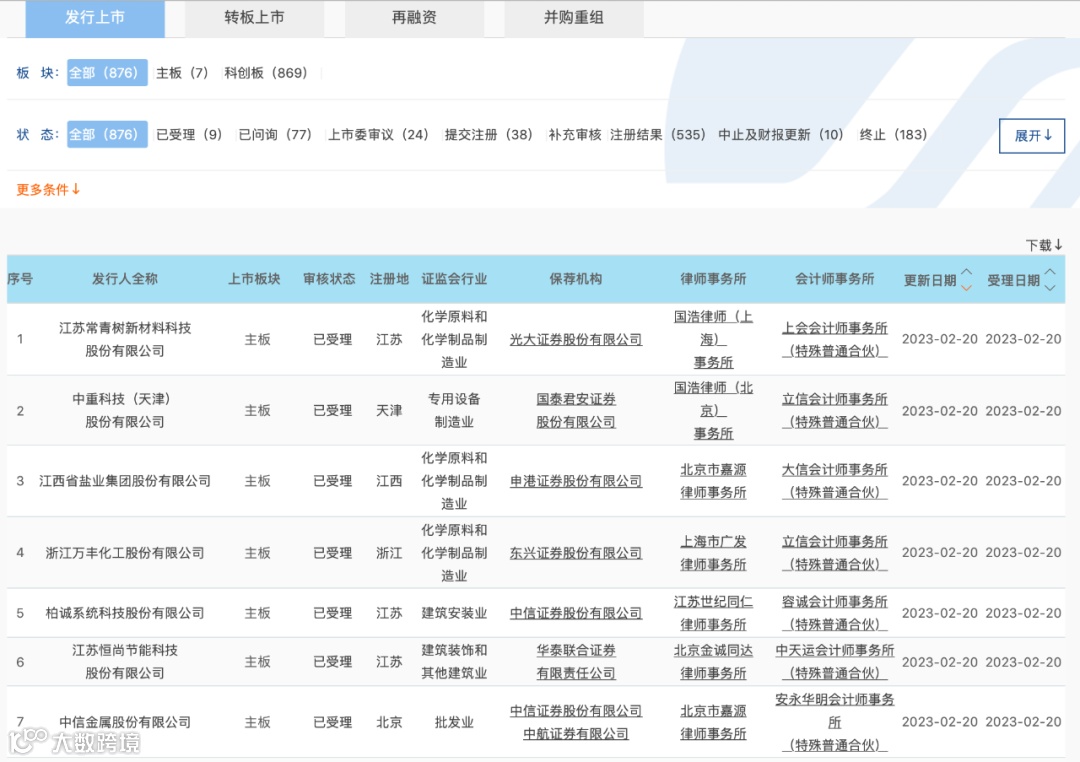Open 申港证券股份有限公司 sponsor link
Screen dimensions: 1080x762
click(576, 481)
